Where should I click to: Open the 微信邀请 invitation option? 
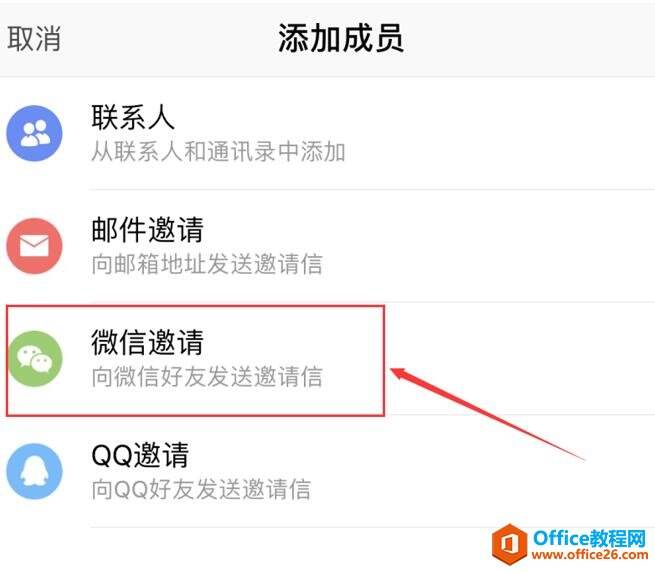pyautogui.click(x=147, y=342)
